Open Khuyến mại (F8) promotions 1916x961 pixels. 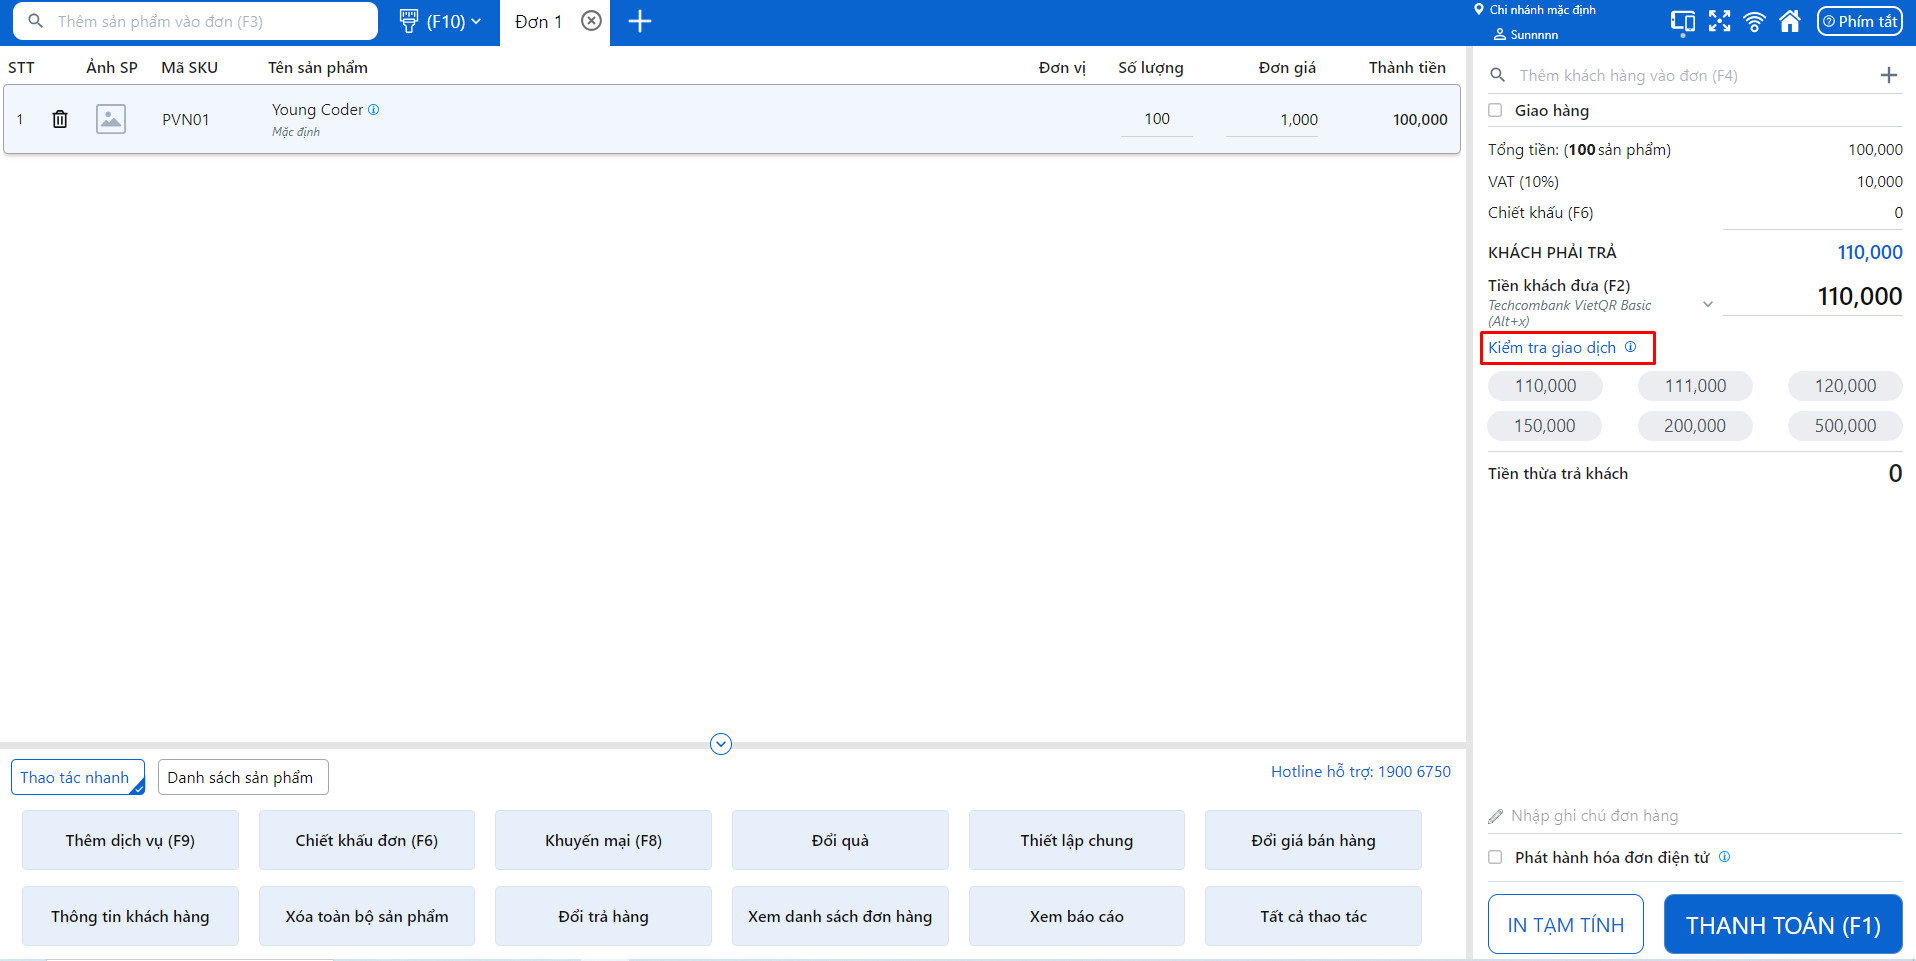click(x=603, y=840)
